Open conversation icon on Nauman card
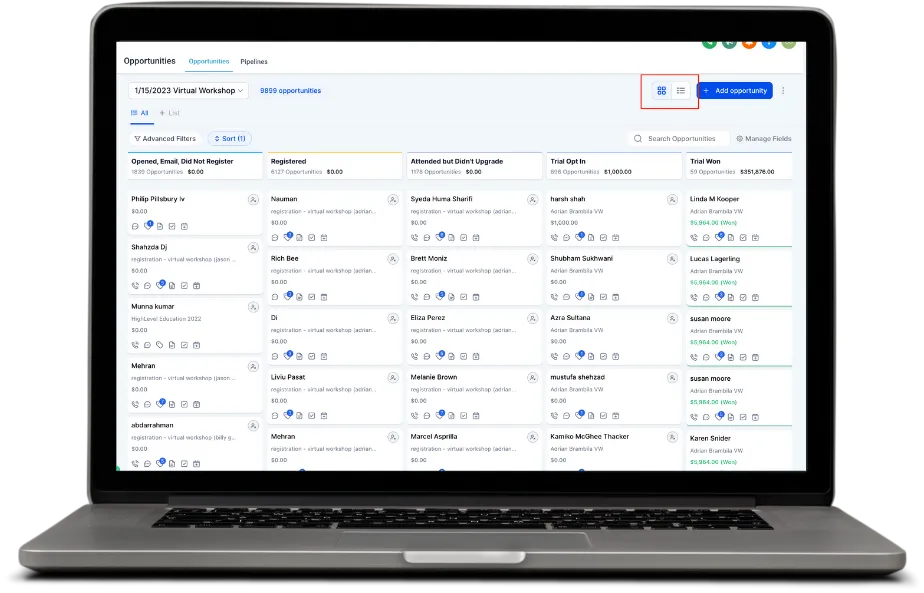The width and height of the screenshot is (924, 593). coord(275,238)
